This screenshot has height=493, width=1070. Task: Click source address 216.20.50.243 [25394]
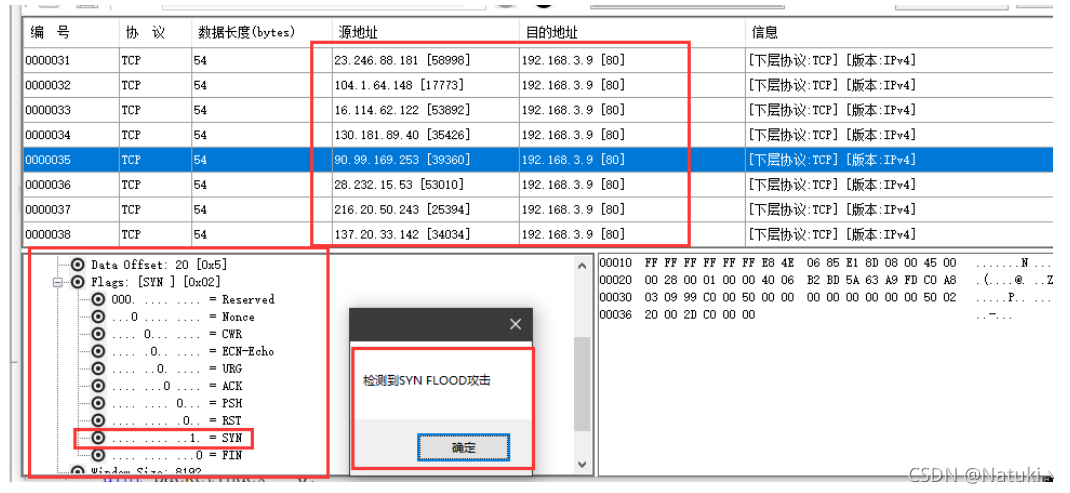click(x=403, y=209)
